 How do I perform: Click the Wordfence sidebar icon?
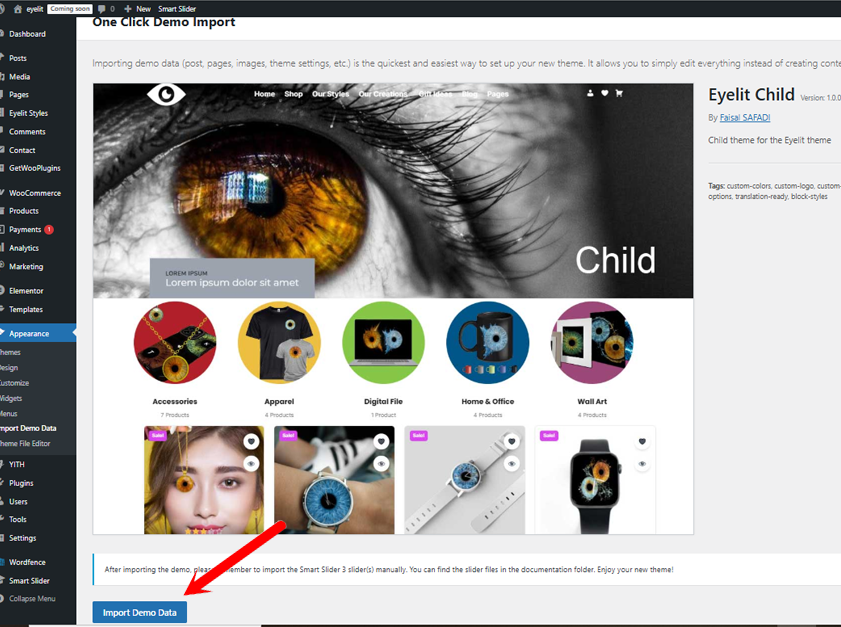(x=2, y=562)
